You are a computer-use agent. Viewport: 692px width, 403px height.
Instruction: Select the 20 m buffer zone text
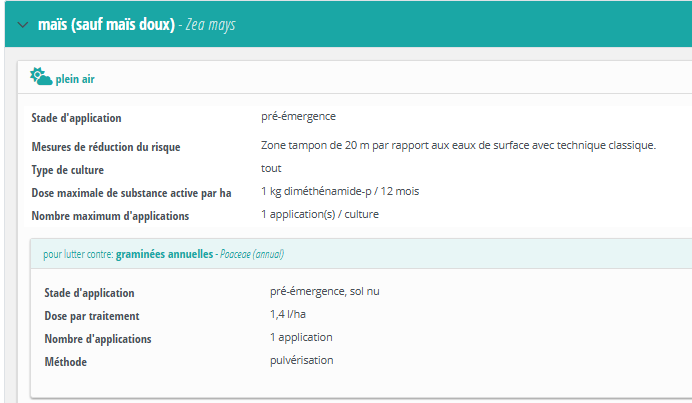coord(458,145)
